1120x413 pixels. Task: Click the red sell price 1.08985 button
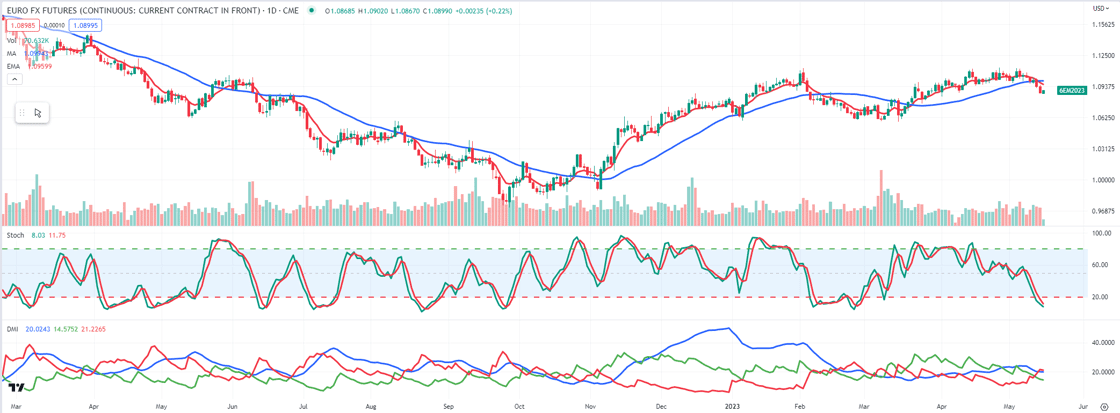[21, 25]
